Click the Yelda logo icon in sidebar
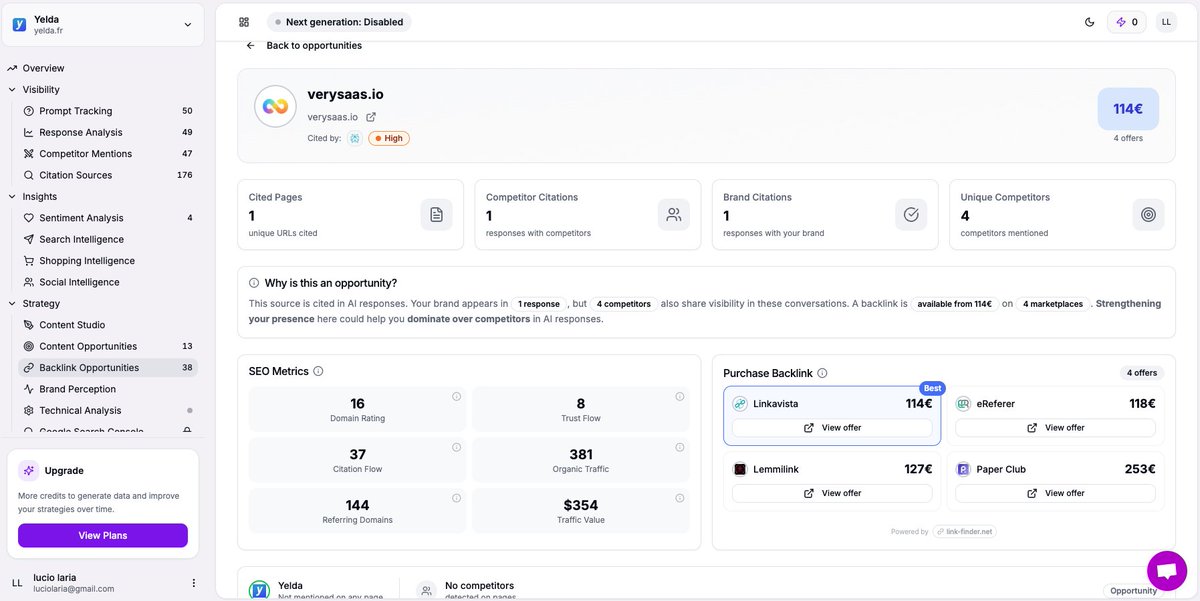Image resolution: width=1200 pixels, height=601 pixels. pyautogui.click(x=19, y=25)
